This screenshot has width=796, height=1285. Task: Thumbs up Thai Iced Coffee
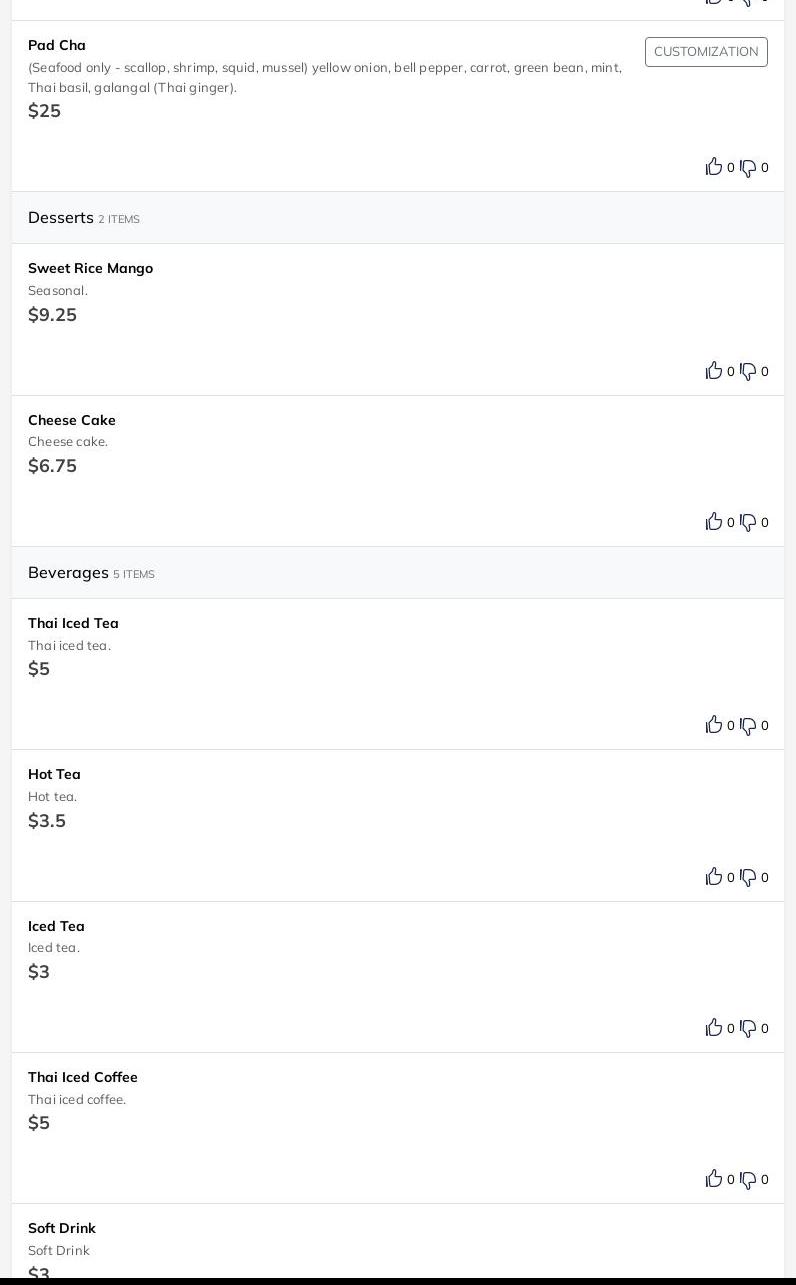[714, 1179]
